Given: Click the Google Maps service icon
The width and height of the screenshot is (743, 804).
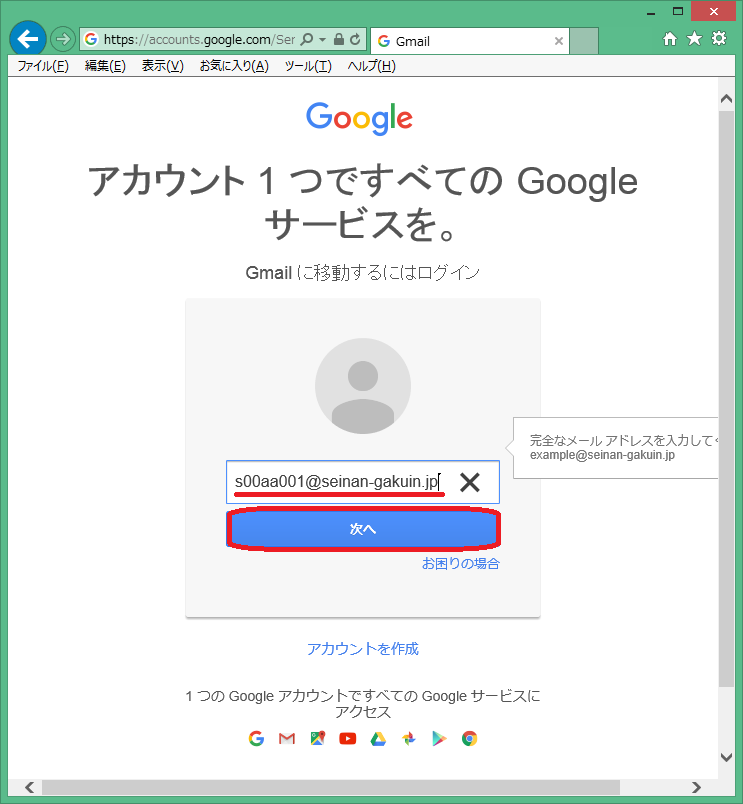Looking at the screenshot, I should tap(318, 738).
